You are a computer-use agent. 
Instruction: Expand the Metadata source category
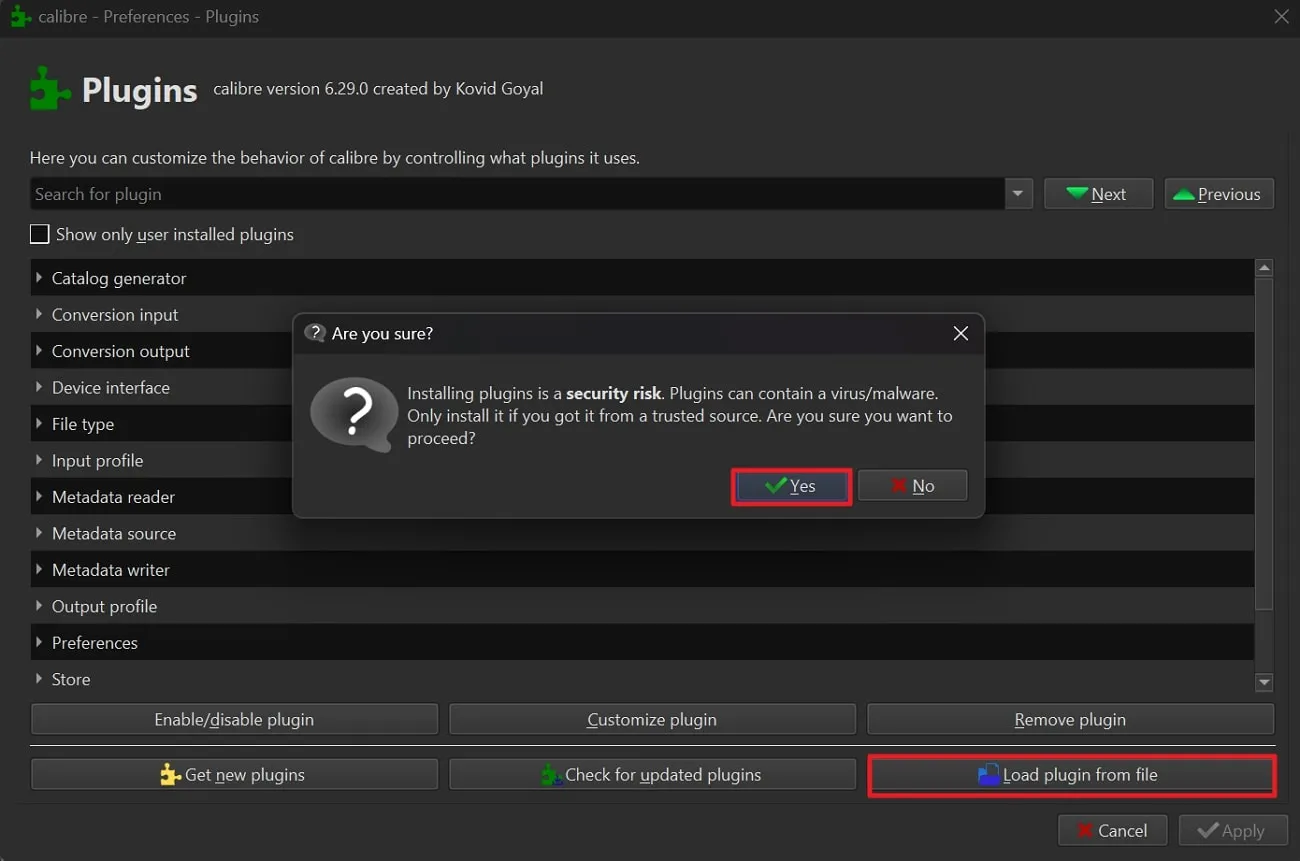[x=37, y=533]
